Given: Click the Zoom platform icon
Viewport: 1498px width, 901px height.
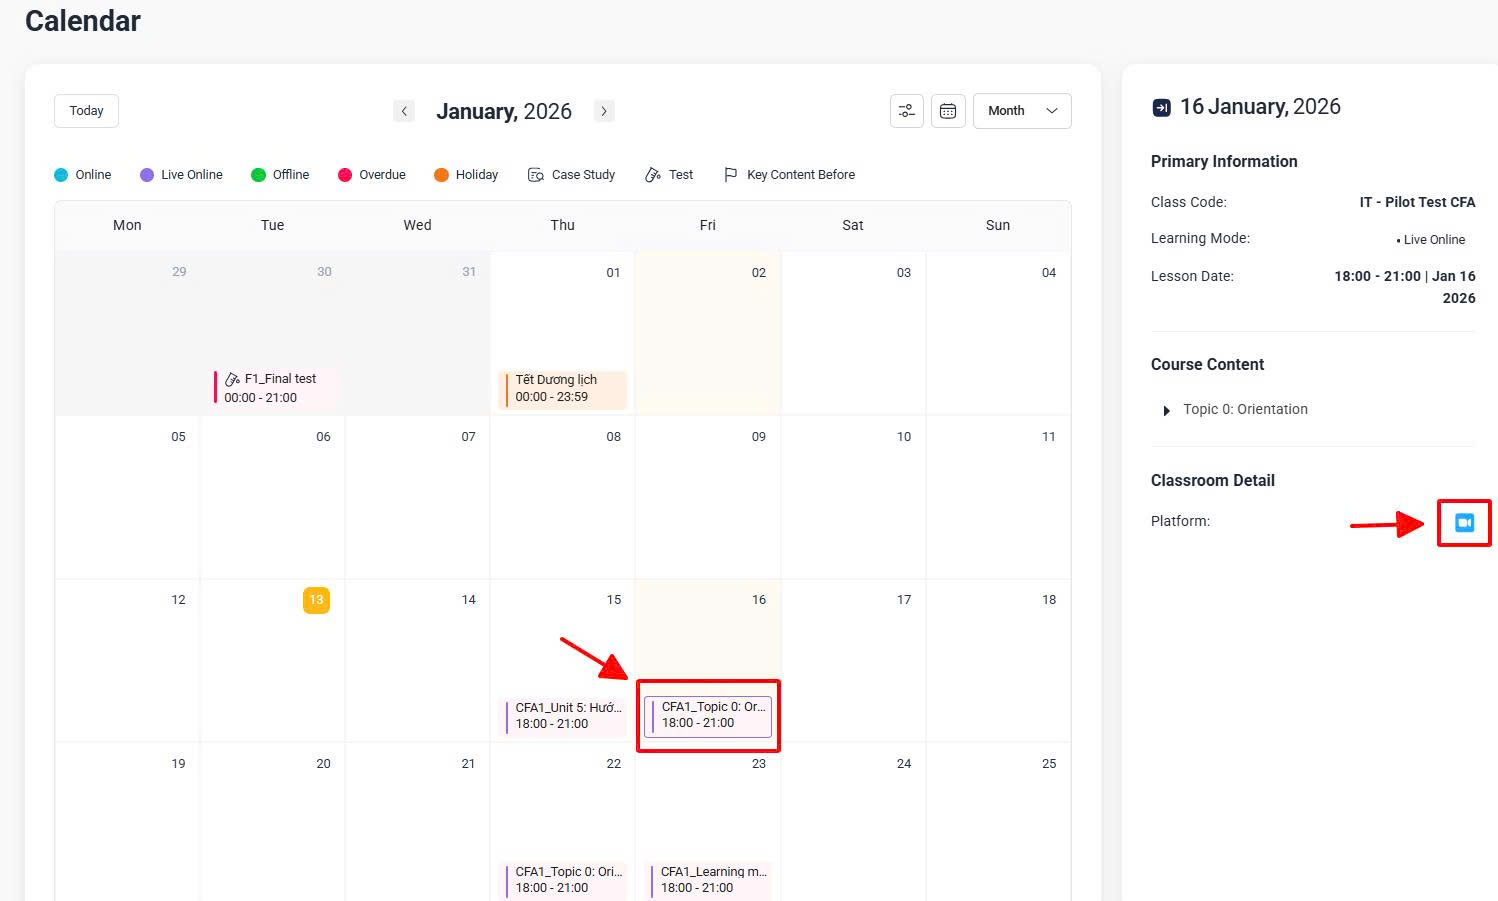Looking at the screenshot, I should click(1464, 523).
